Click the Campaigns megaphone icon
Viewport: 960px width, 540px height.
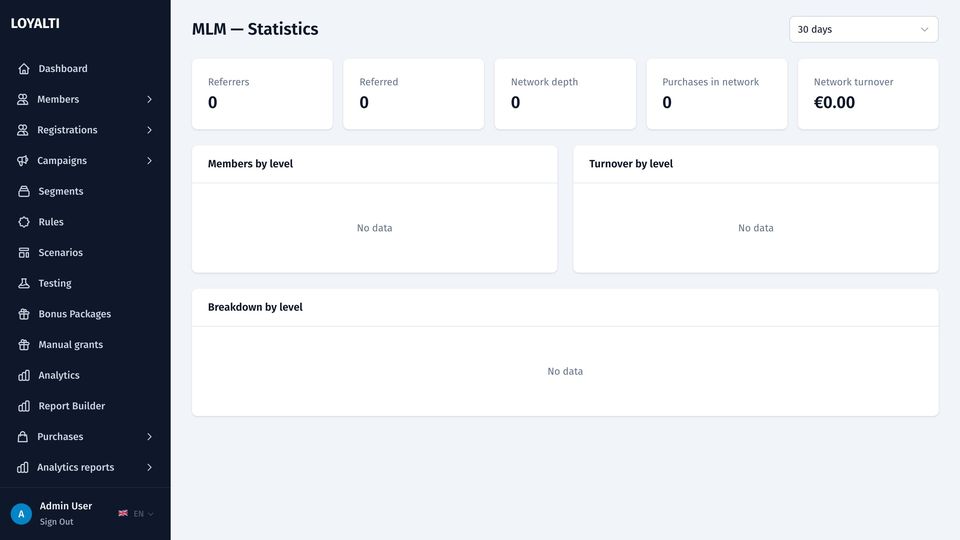(x=23, y=160)
